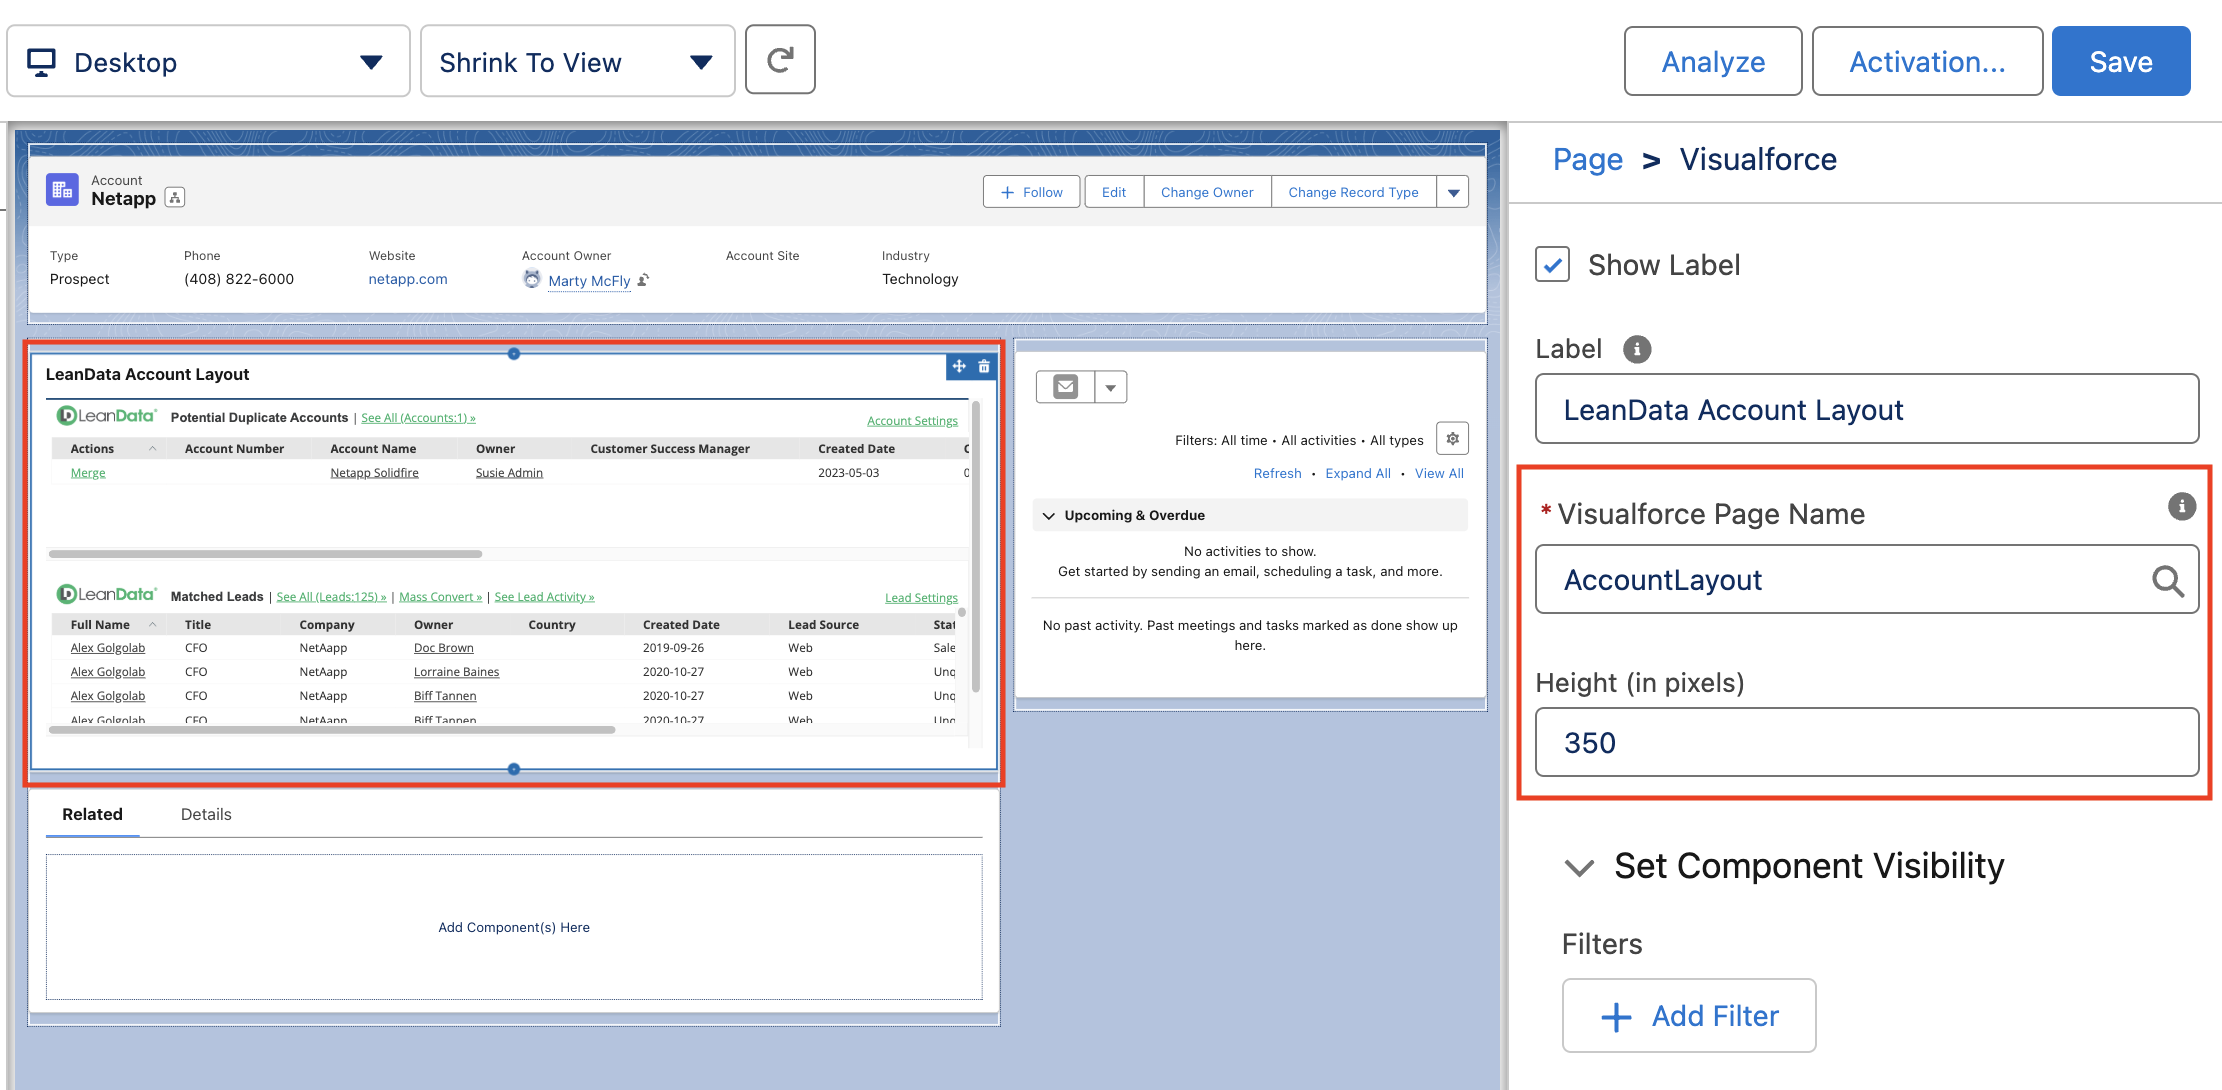The image size is (2222, 1090).
Task: Open the Lorraine Baines owner link
Action: coord(456,672)
